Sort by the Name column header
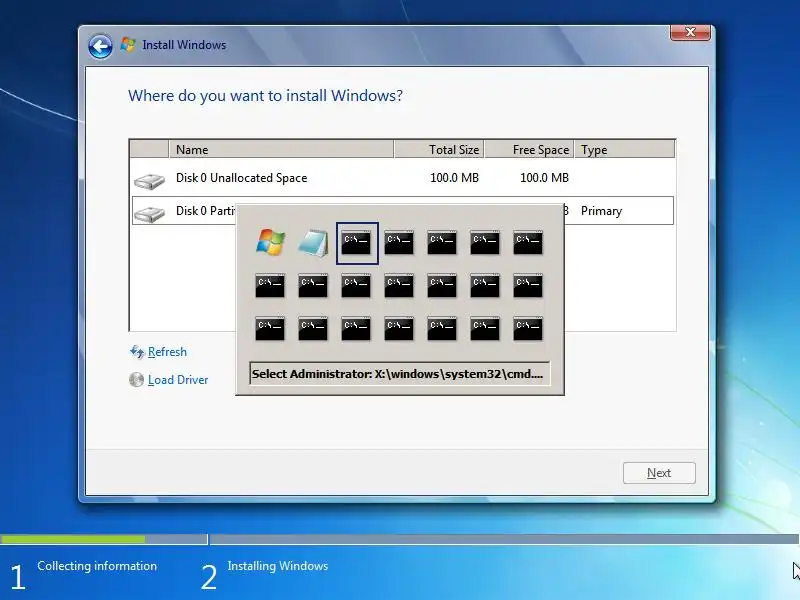 [x=281, y=149]
